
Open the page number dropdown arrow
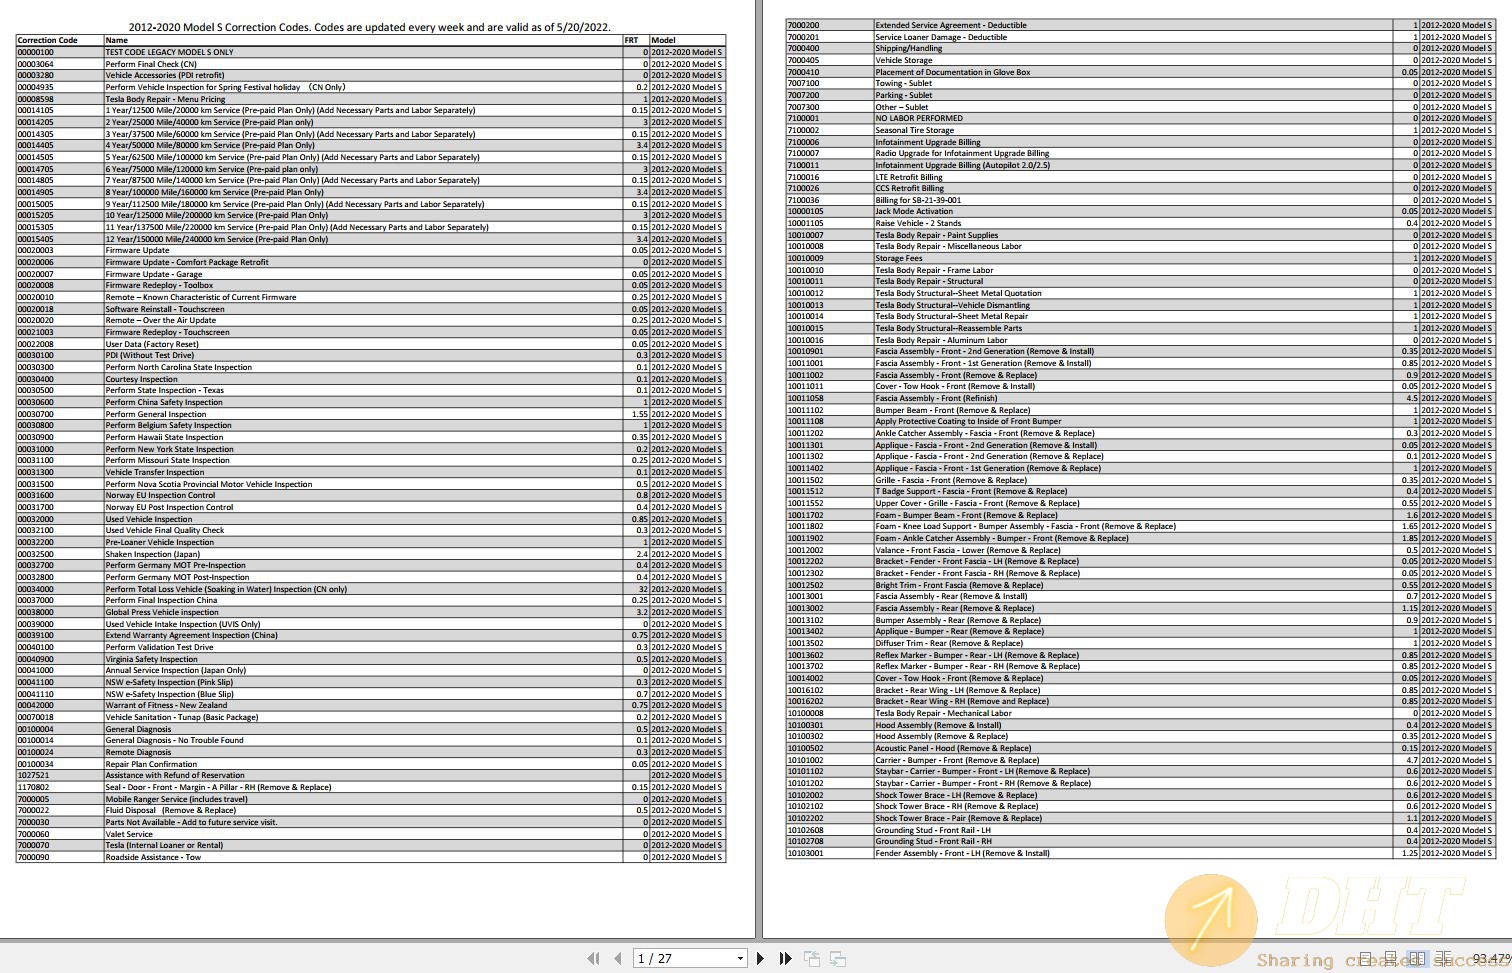tap(740, 958)
